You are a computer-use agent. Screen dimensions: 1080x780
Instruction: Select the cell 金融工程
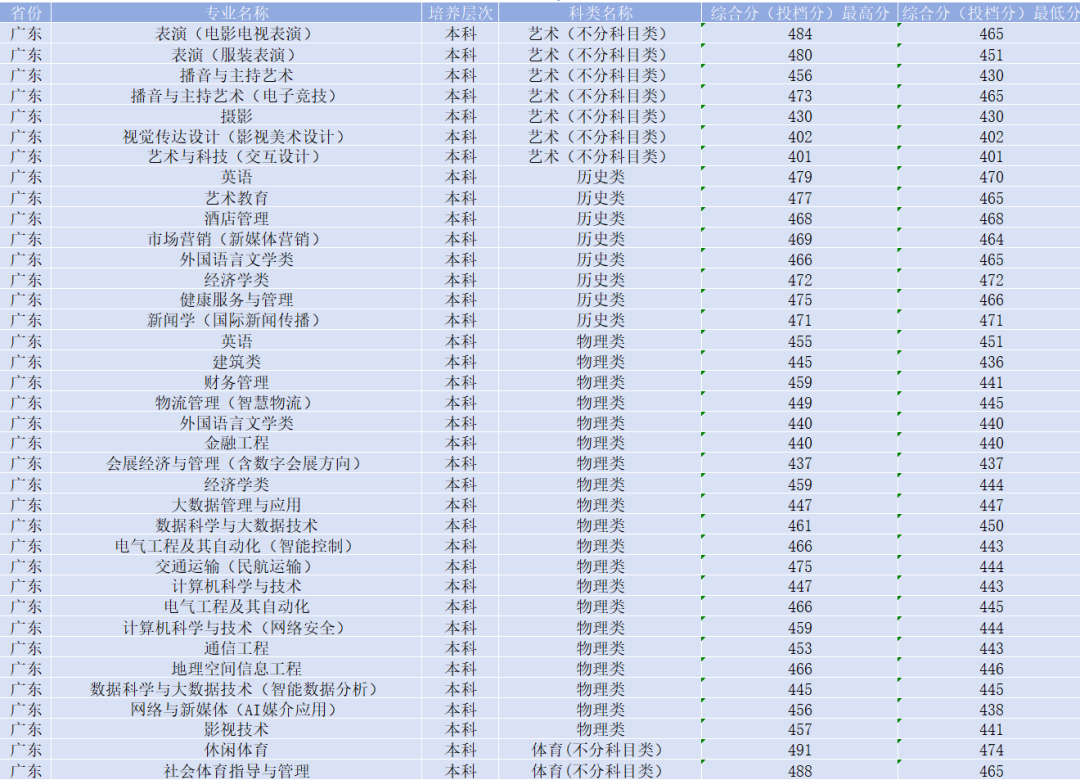(236, 443)
